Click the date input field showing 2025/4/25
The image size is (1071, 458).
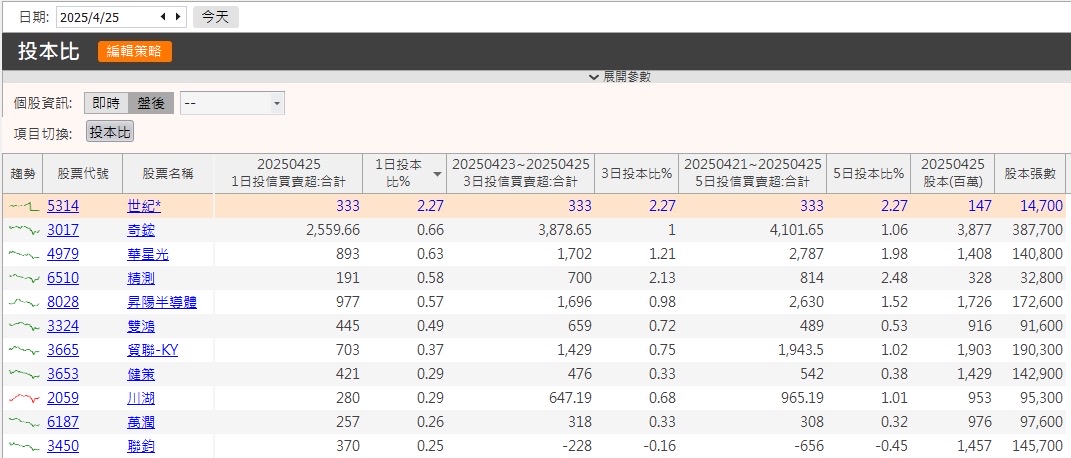[x=105, y=17]
